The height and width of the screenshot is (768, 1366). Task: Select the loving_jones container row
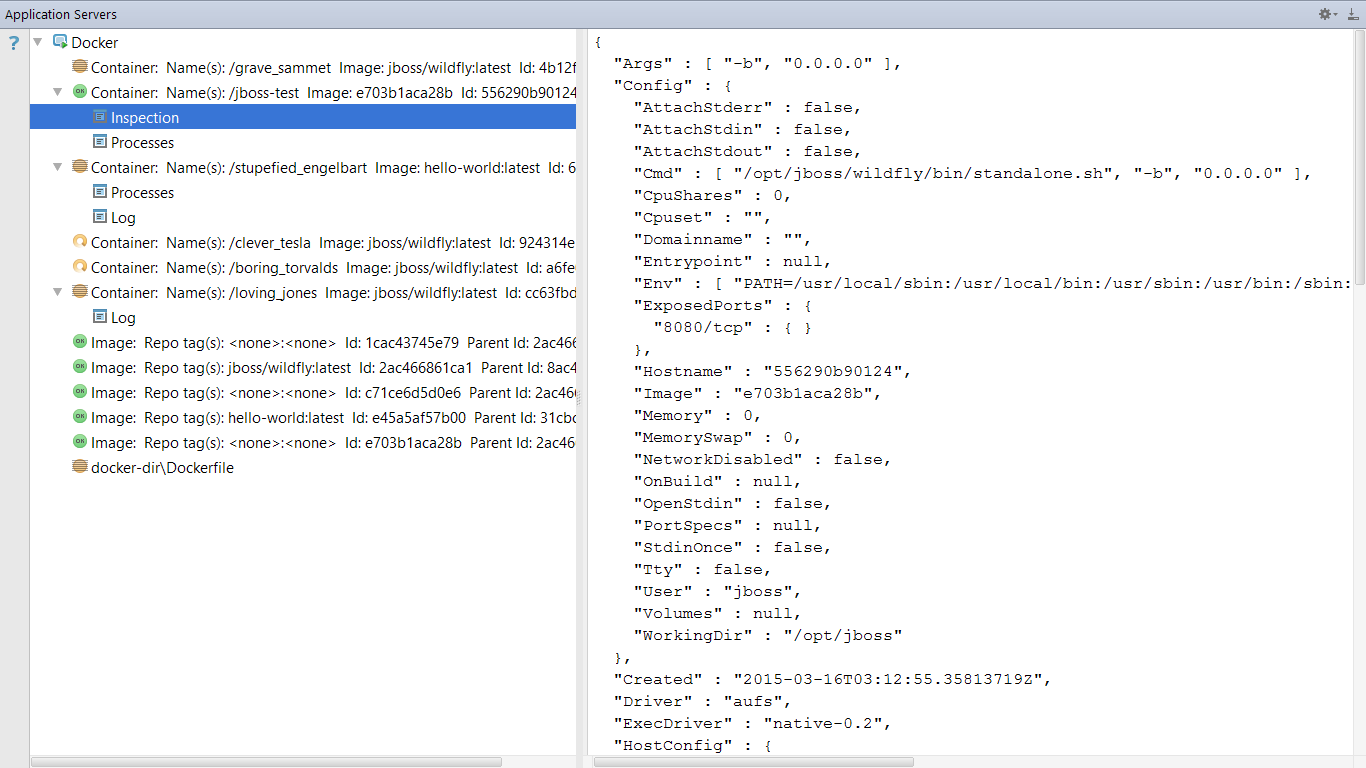point(303,293)
